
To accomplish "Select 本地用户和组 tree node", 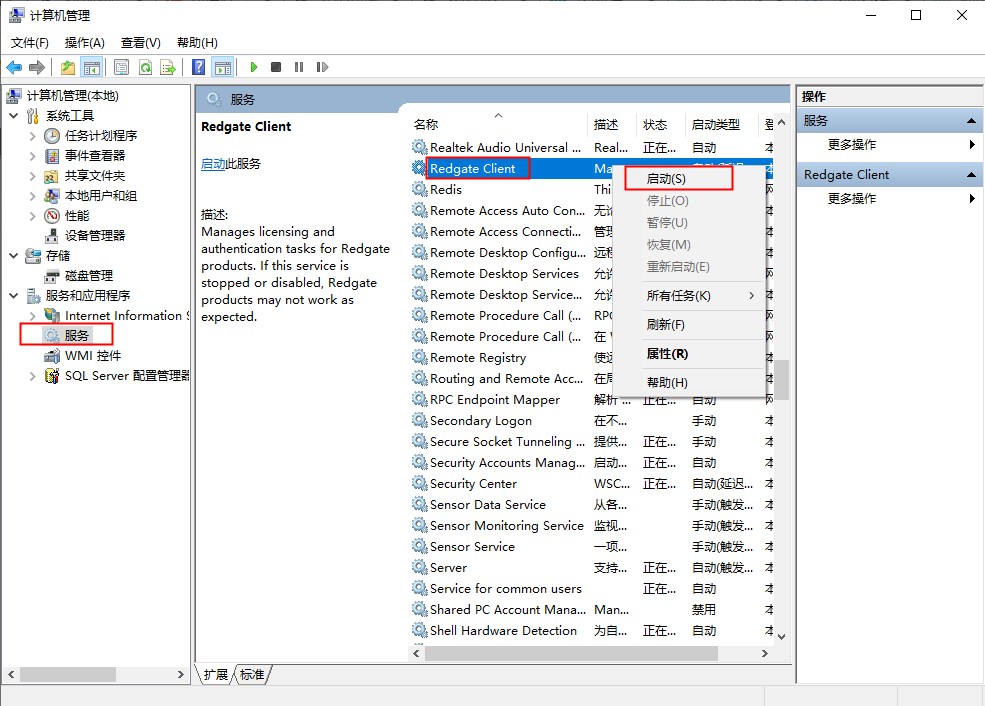I will 101,196.
